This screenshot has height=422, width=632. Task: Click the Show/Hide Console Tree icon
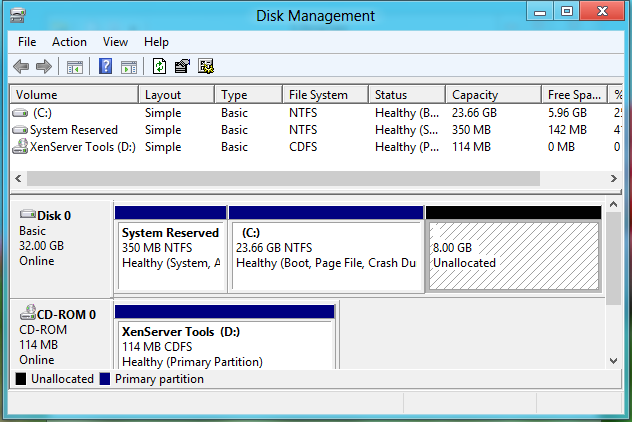coord(74,67)
